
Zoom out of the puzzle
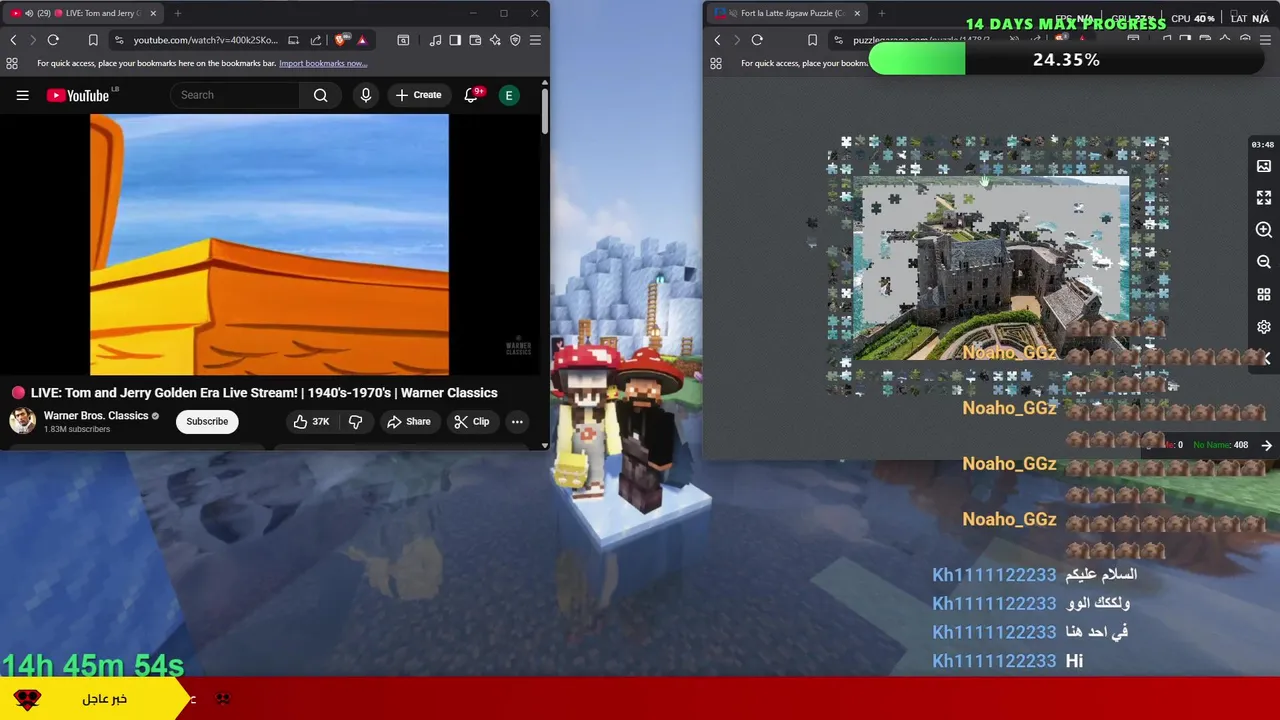point(1264,262)
